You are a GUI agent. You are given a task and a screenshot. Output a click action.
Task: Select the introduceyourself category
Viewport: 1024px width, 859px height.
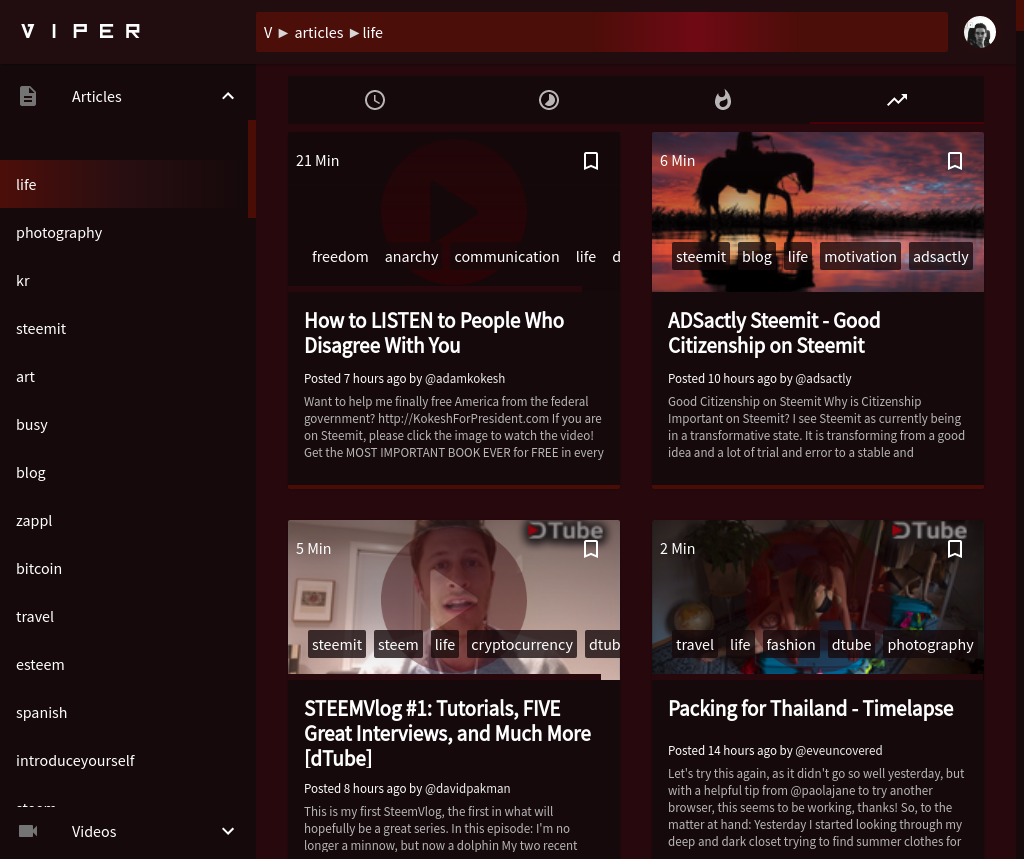(124, 761)
